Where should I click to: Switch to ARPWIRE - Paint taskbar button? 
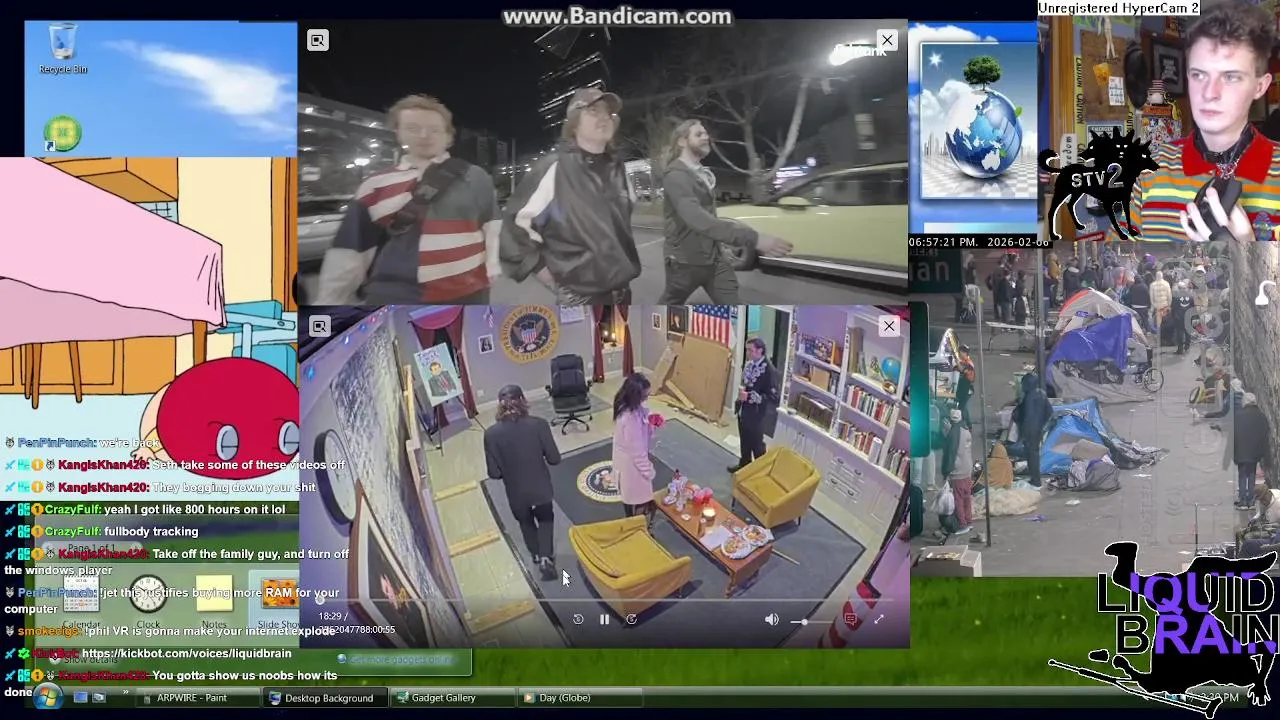click(x=196, y=698)
